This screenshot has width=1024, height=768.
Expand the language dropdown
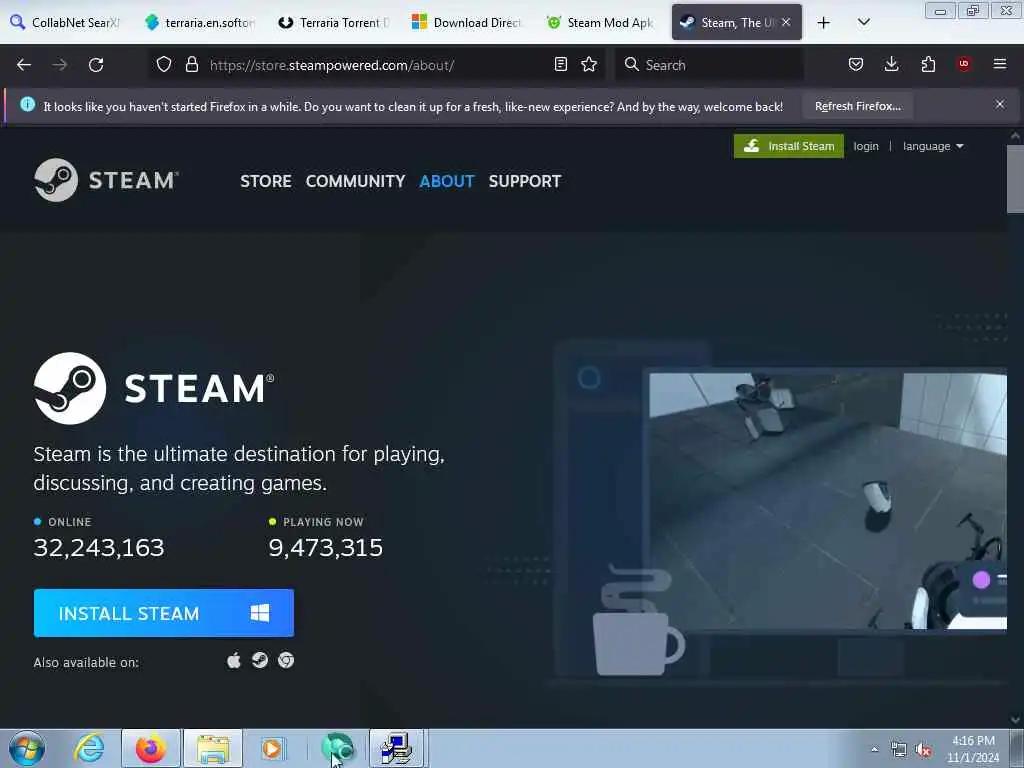[x=933, y=146]
